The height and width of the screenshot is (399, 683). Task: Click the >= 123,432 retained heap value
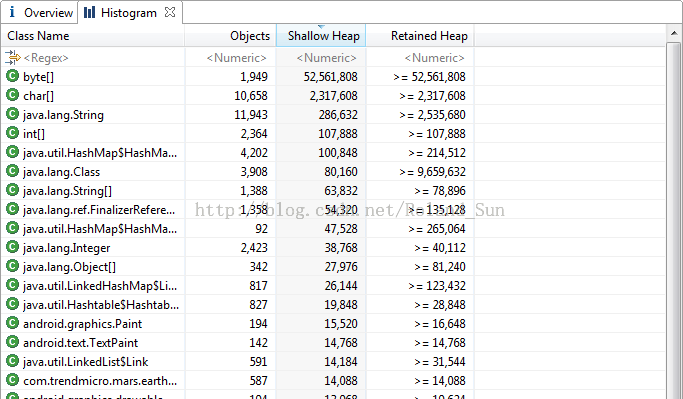[437, 286]
